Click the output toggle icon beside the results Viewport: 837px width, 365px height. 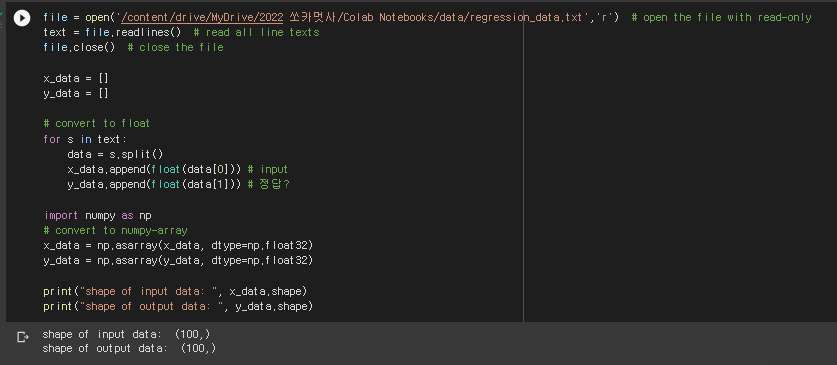click(22, 337)
